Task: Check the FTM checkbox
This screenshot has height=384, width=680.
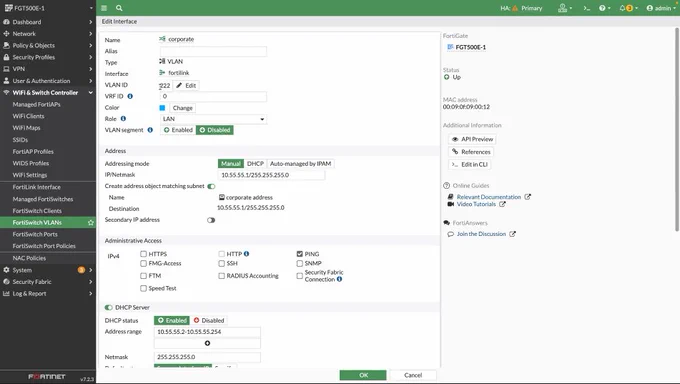Action: (x=144, y=276)
